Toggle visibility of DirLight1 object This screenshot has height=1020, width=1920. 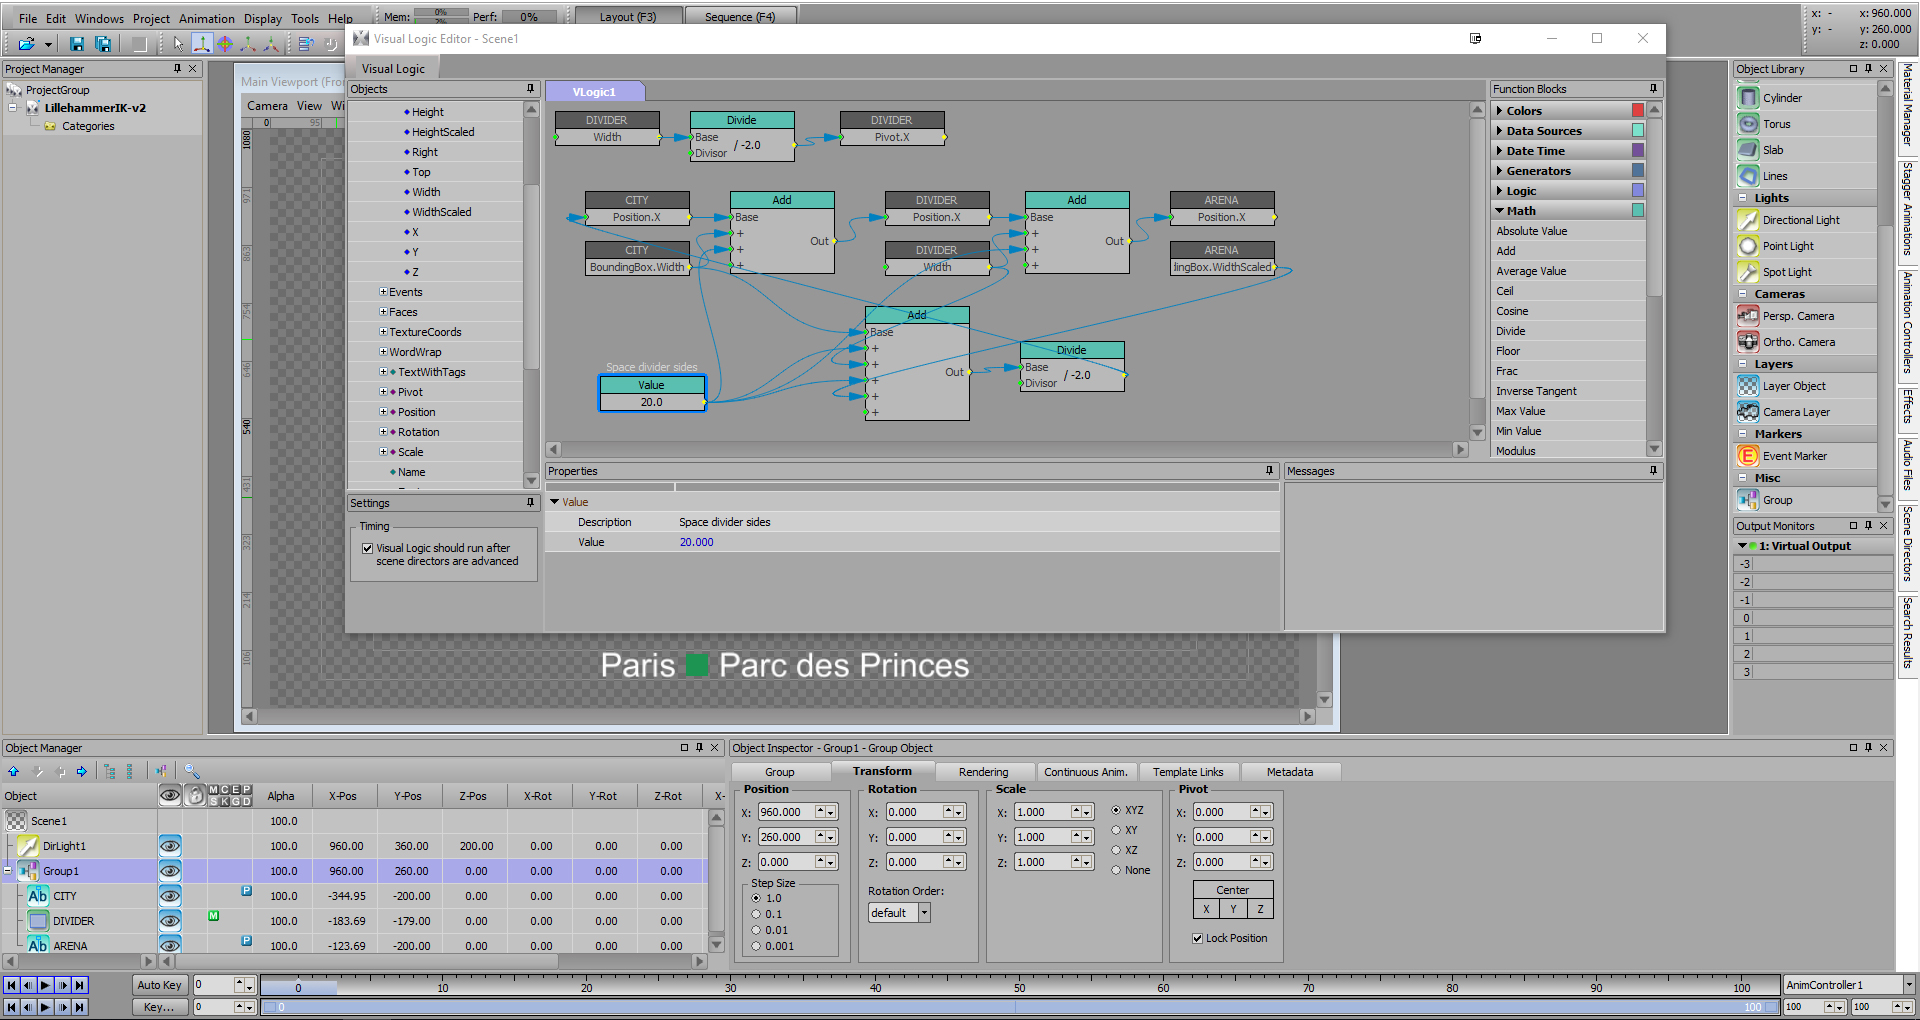170,846
